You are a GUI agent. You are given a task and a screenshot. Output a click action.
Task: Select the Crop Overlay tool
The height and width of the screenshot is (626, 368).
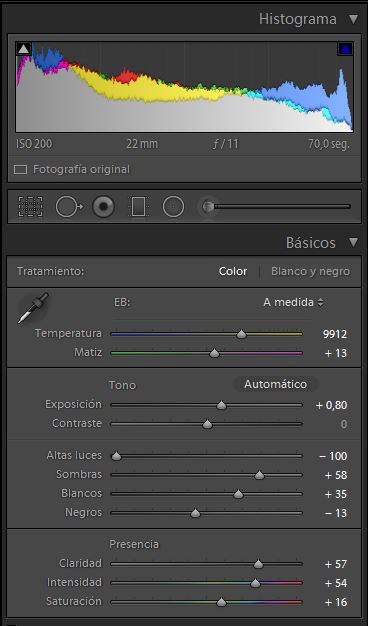pos(30,206)
